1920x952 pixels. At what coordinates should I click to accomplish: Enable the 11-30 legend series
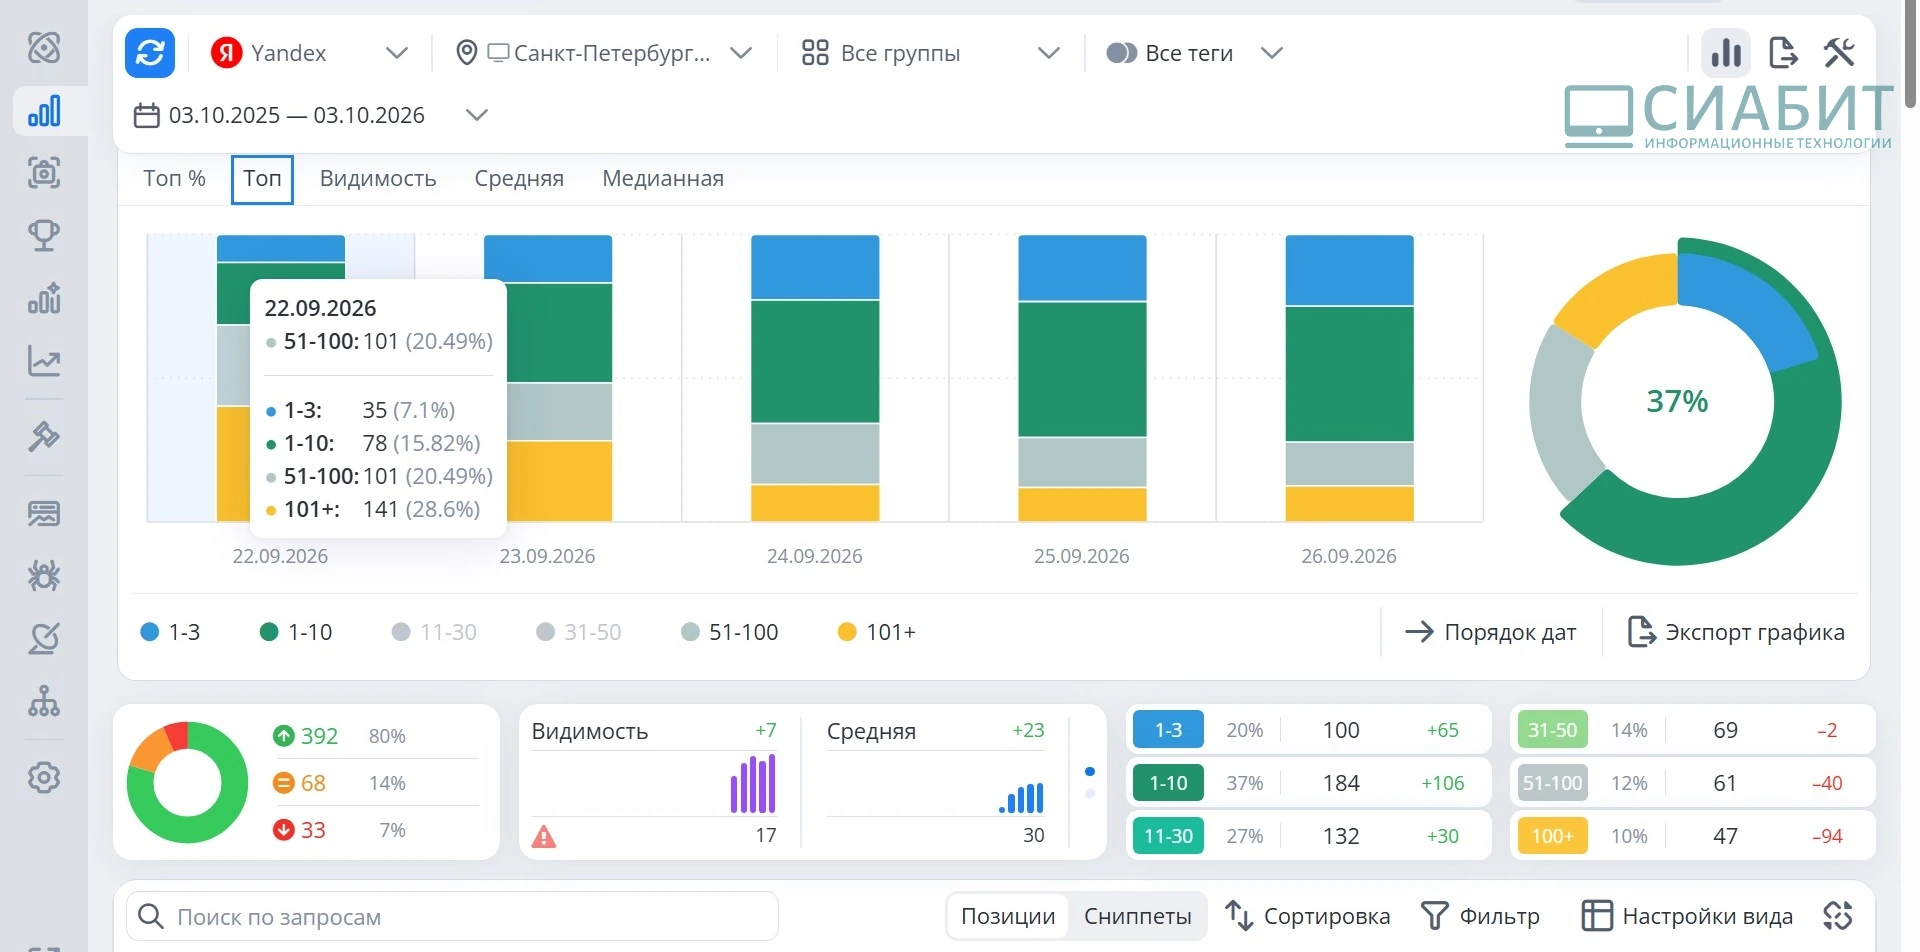pos(434,632)
